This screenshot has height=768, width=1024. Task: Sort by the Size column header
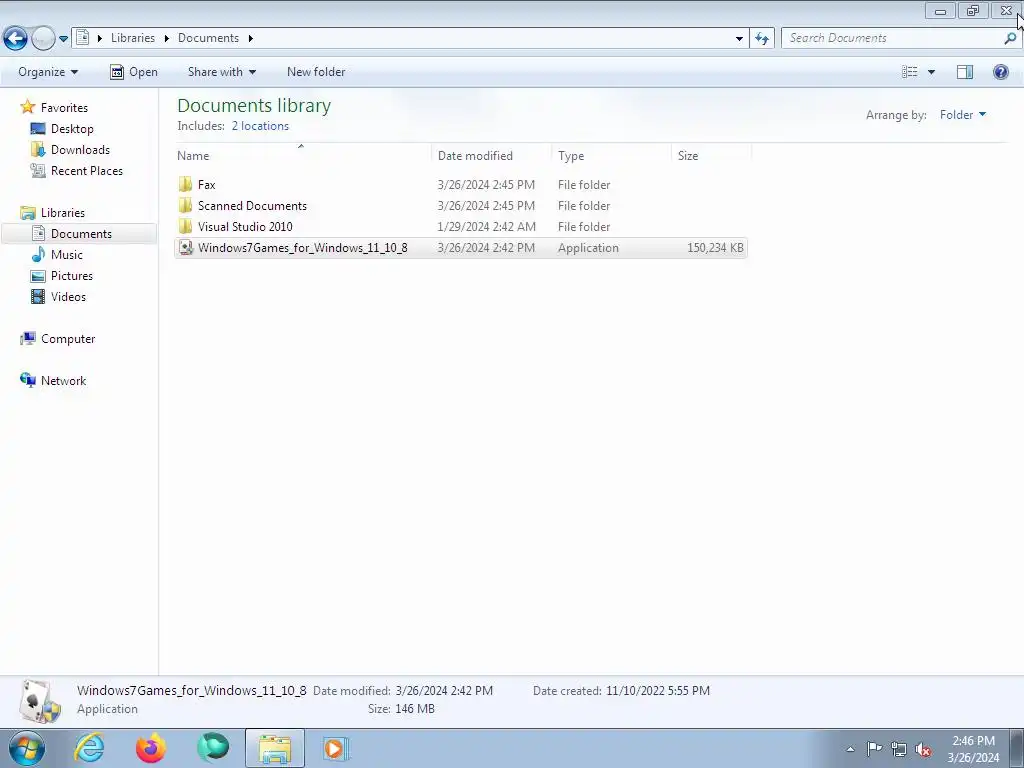click(x=712, y=155)
